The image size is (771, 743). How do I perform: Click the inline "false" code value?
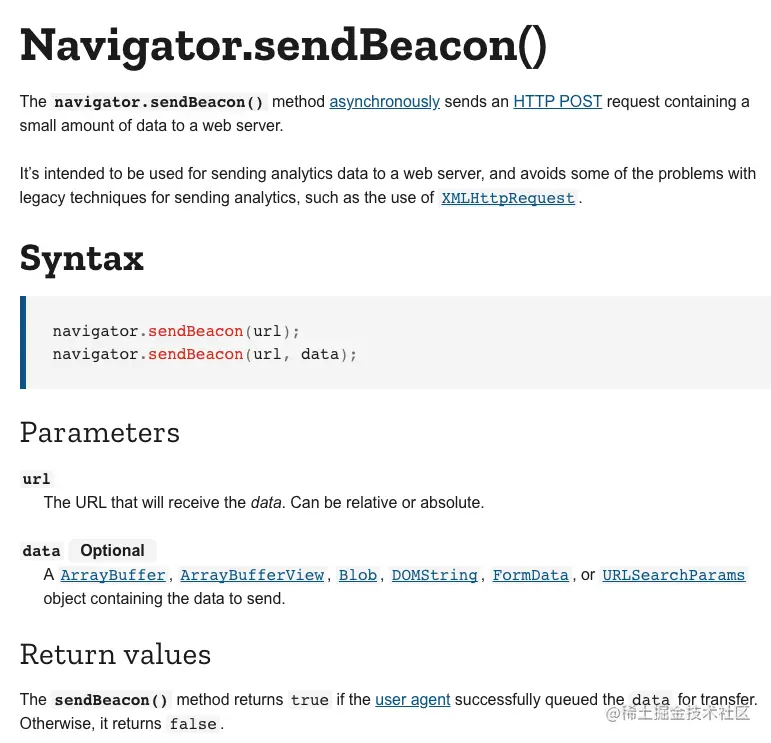pos(193,724)
